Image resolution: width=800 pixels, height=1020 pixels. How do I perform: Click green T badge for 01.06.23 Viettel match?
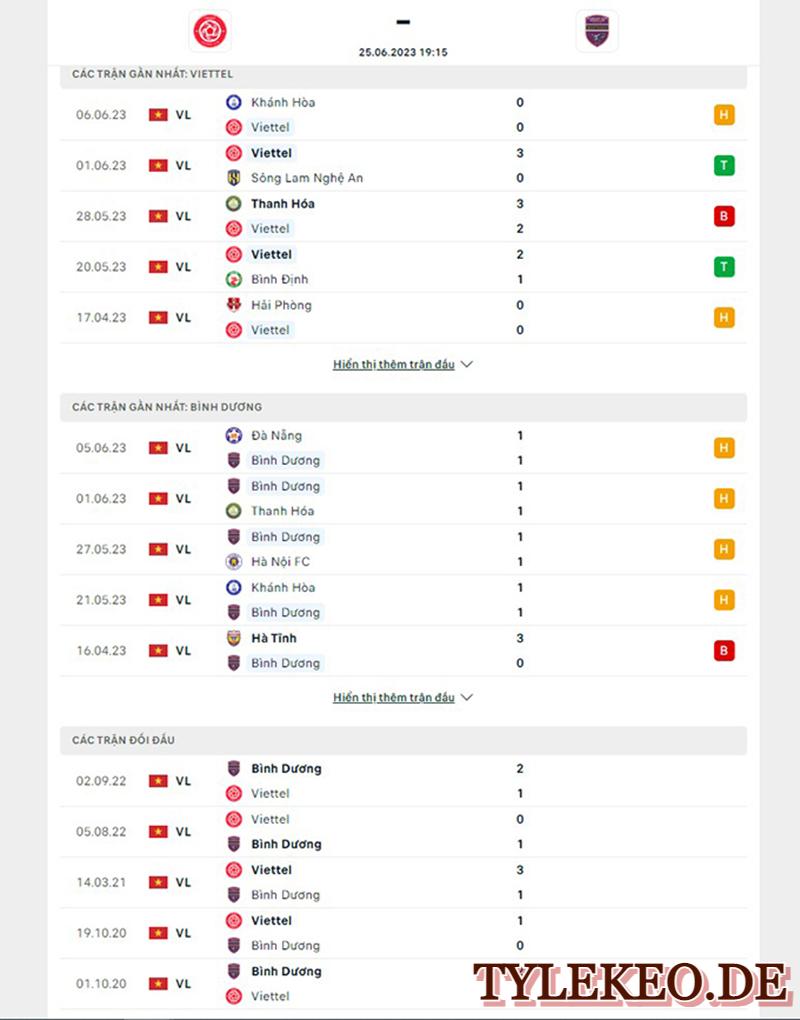(724, 165)
